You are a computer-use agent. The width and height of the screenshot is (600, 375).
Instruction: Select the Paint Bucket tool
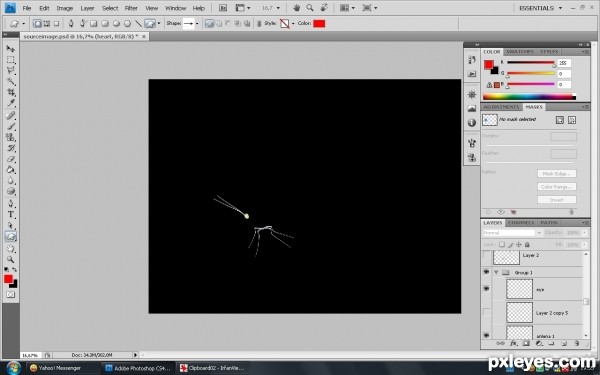11,170
